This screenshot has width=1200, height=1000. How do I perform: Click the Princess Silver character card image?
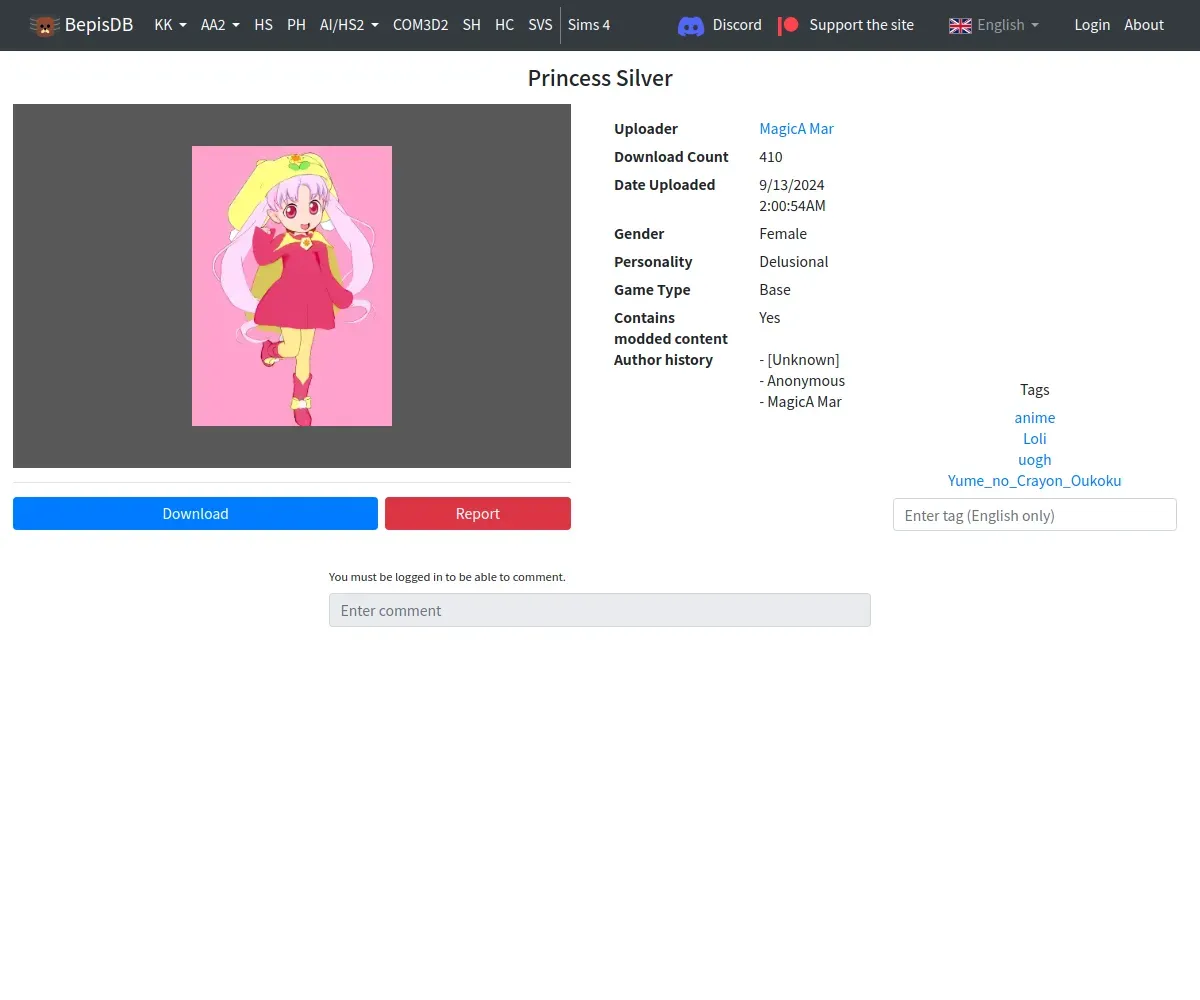pos(292,286)
